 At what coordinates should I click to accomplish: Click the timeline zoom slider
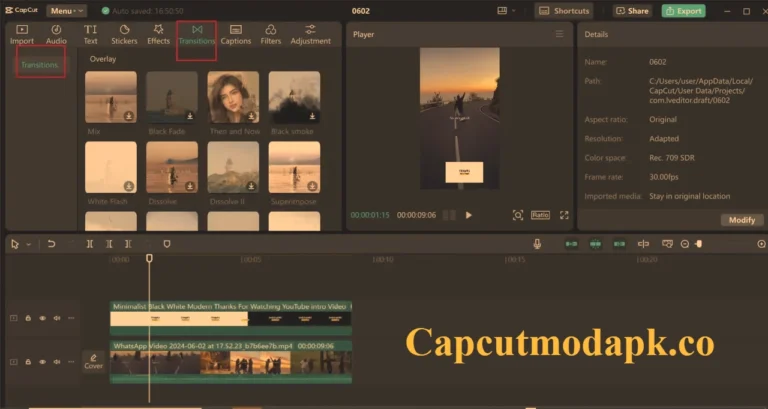pos(699,244)
